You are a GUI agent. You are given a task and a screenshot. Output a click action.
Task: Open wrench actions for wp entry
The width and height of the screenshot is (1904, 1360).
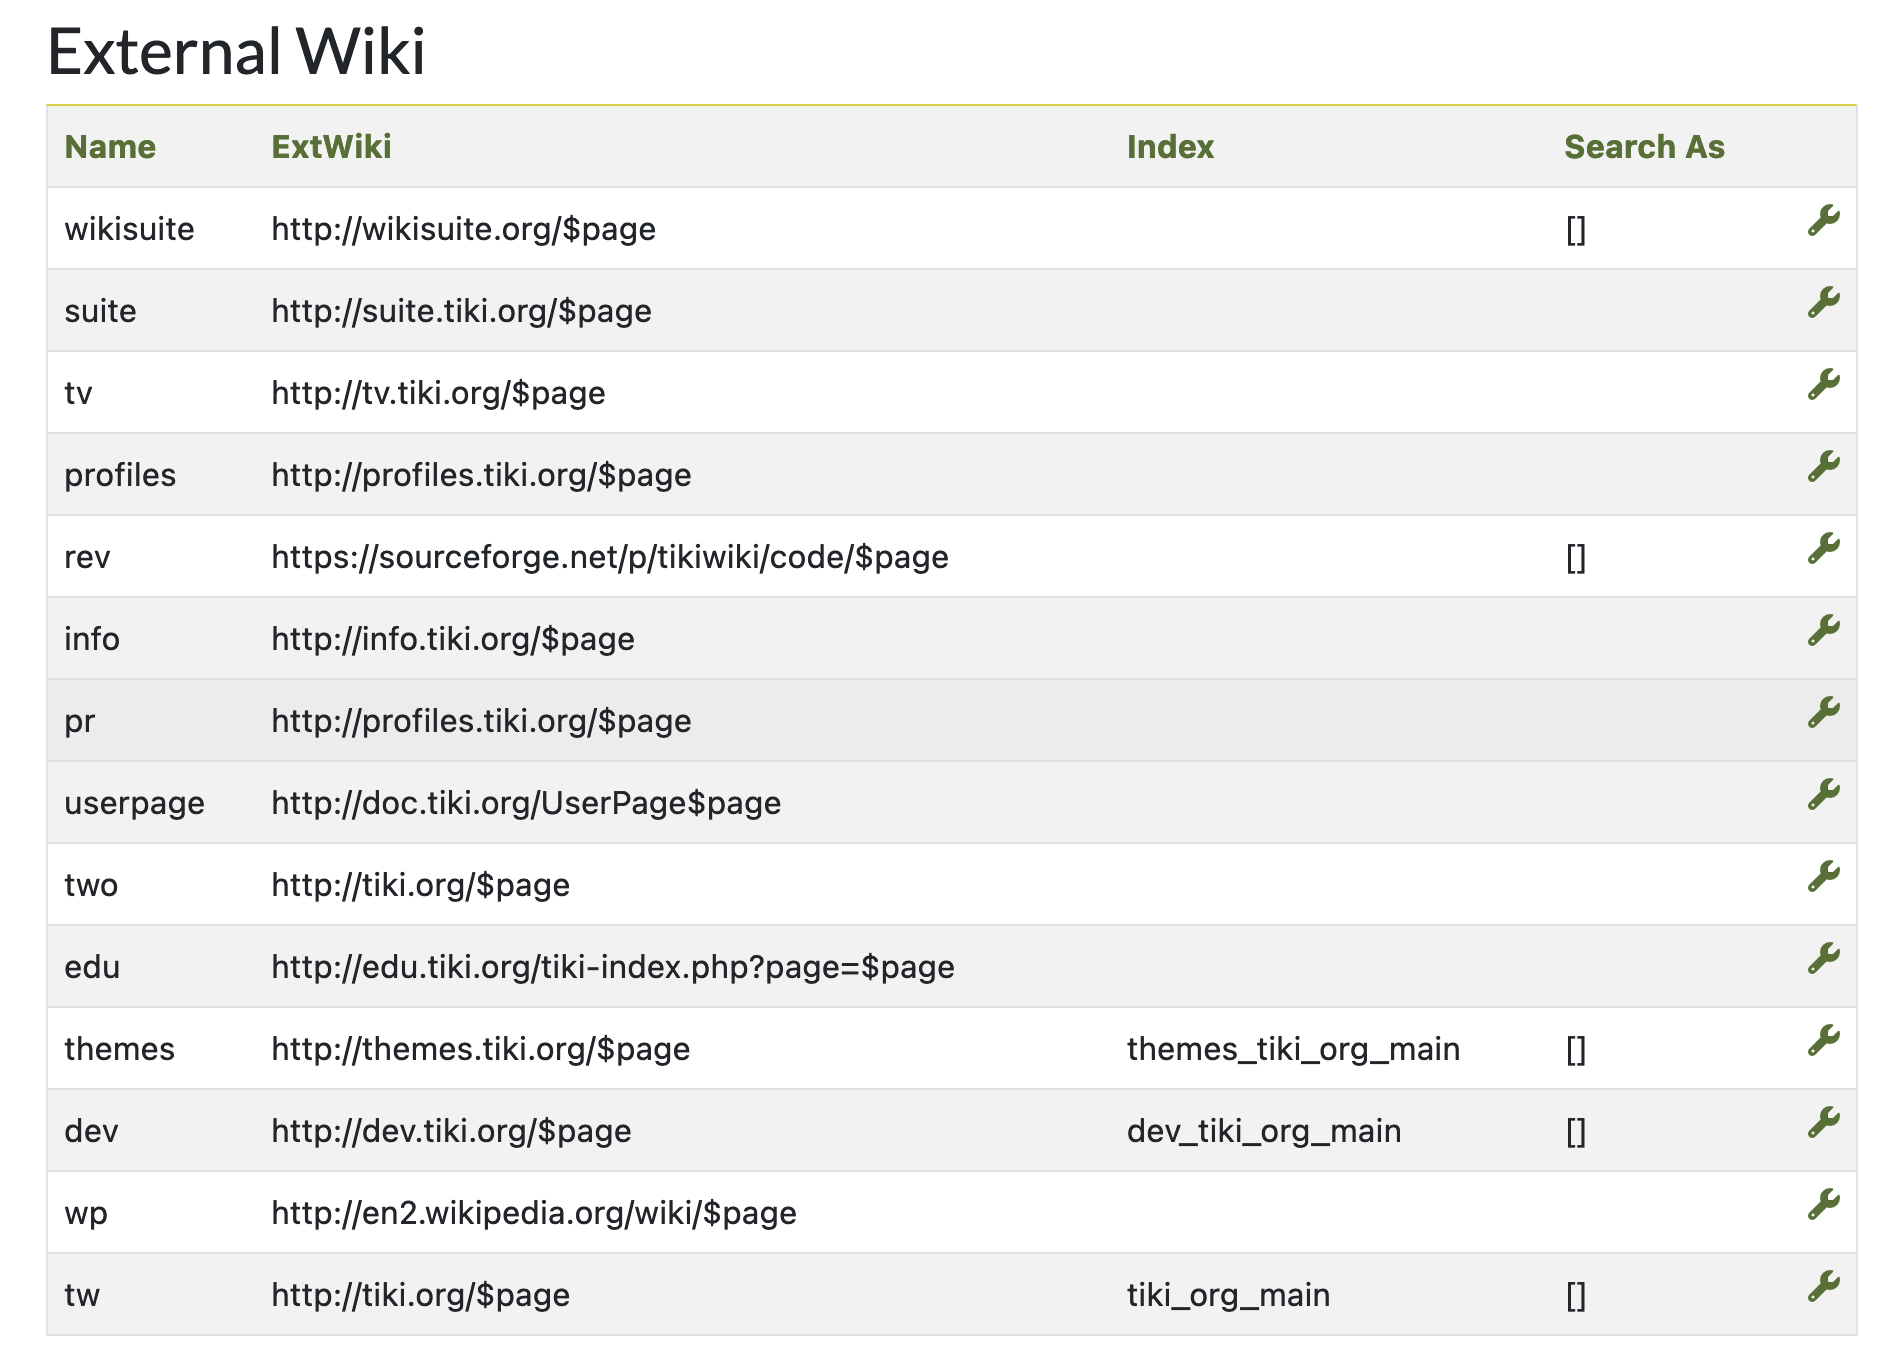pos(1824,1204)
